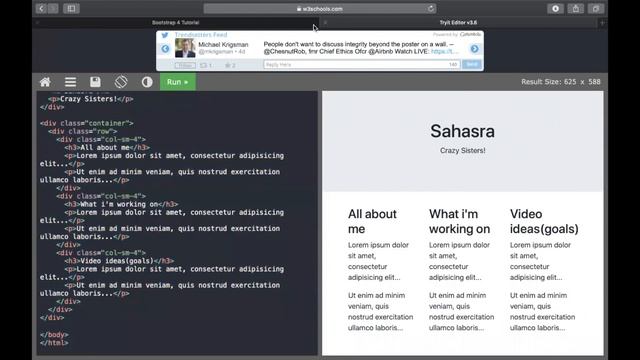
Task: Click the div class="container" code line
Action: click(x=87, y=123)
